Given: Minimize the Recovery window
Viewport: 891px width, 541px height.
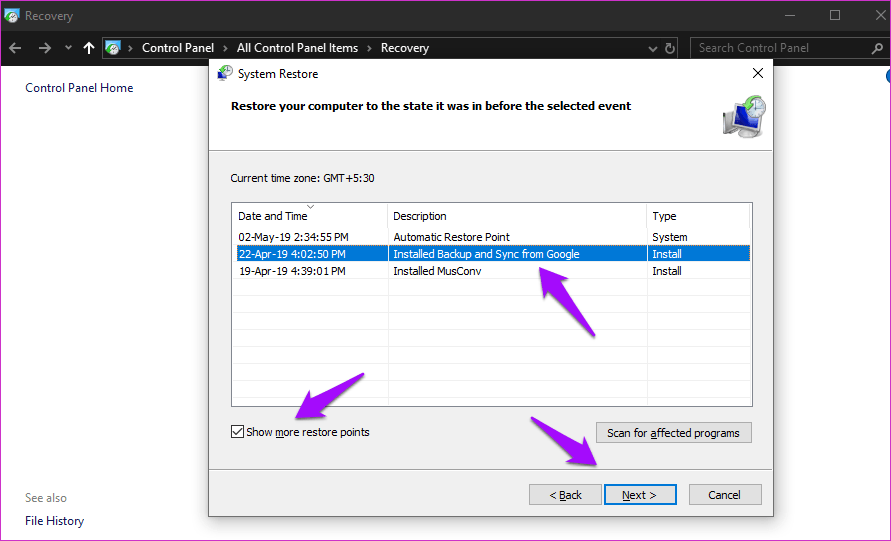Looking at the screenshot, I should [x=790, y=15].
